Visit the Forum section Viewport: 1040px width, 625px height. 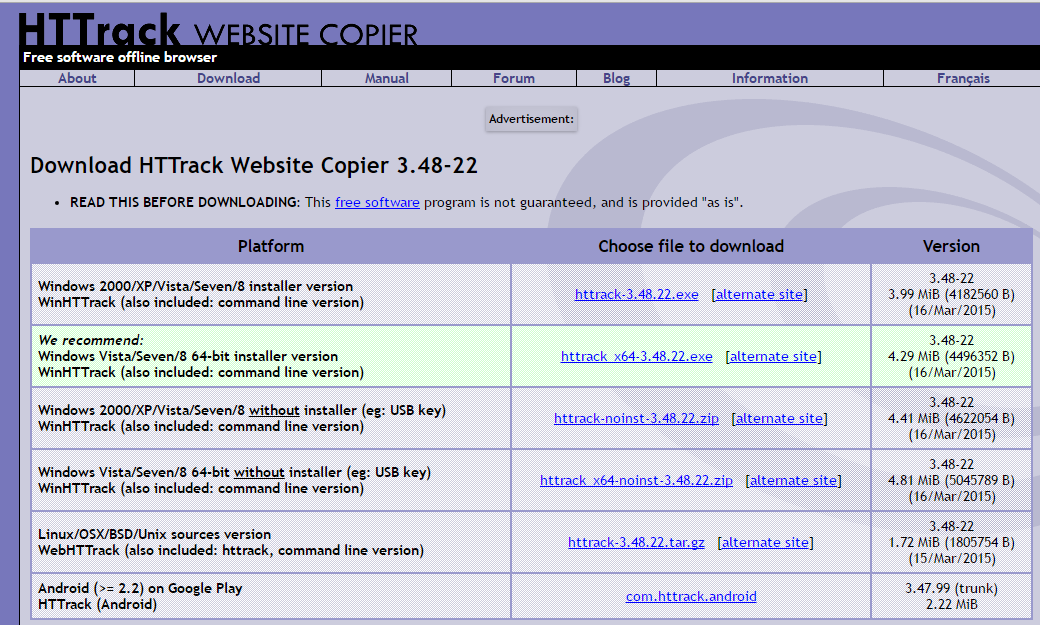[x=513, y=78]
